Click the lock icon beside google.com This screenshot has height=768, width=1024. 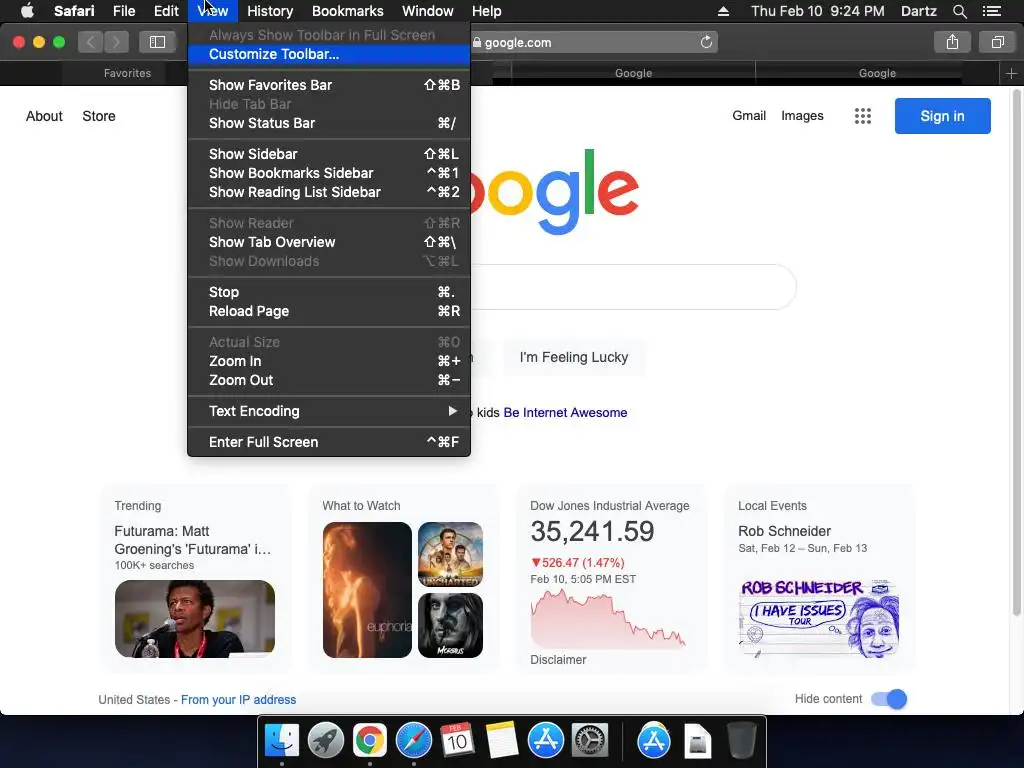[x=477, y=42]
